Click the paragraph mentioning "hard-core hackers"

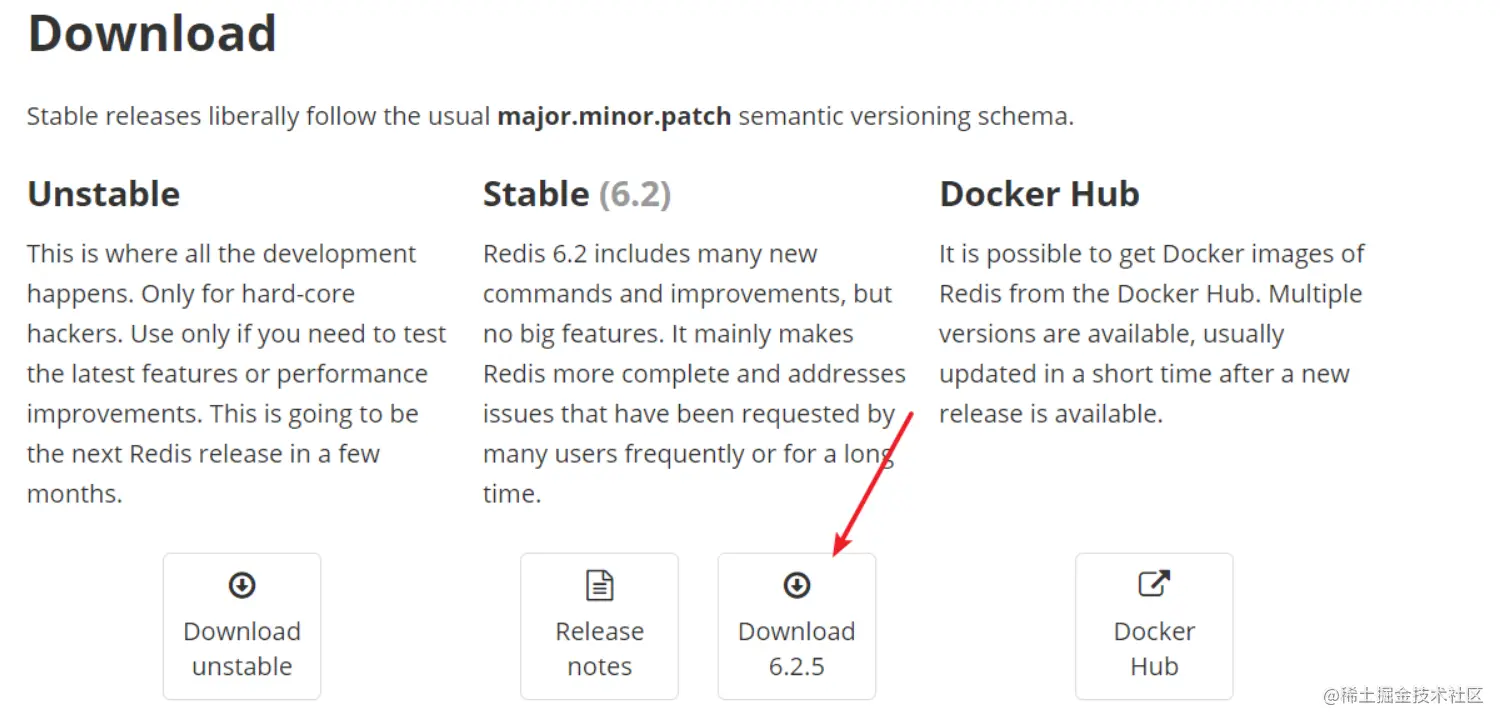[x=236, y=373]
